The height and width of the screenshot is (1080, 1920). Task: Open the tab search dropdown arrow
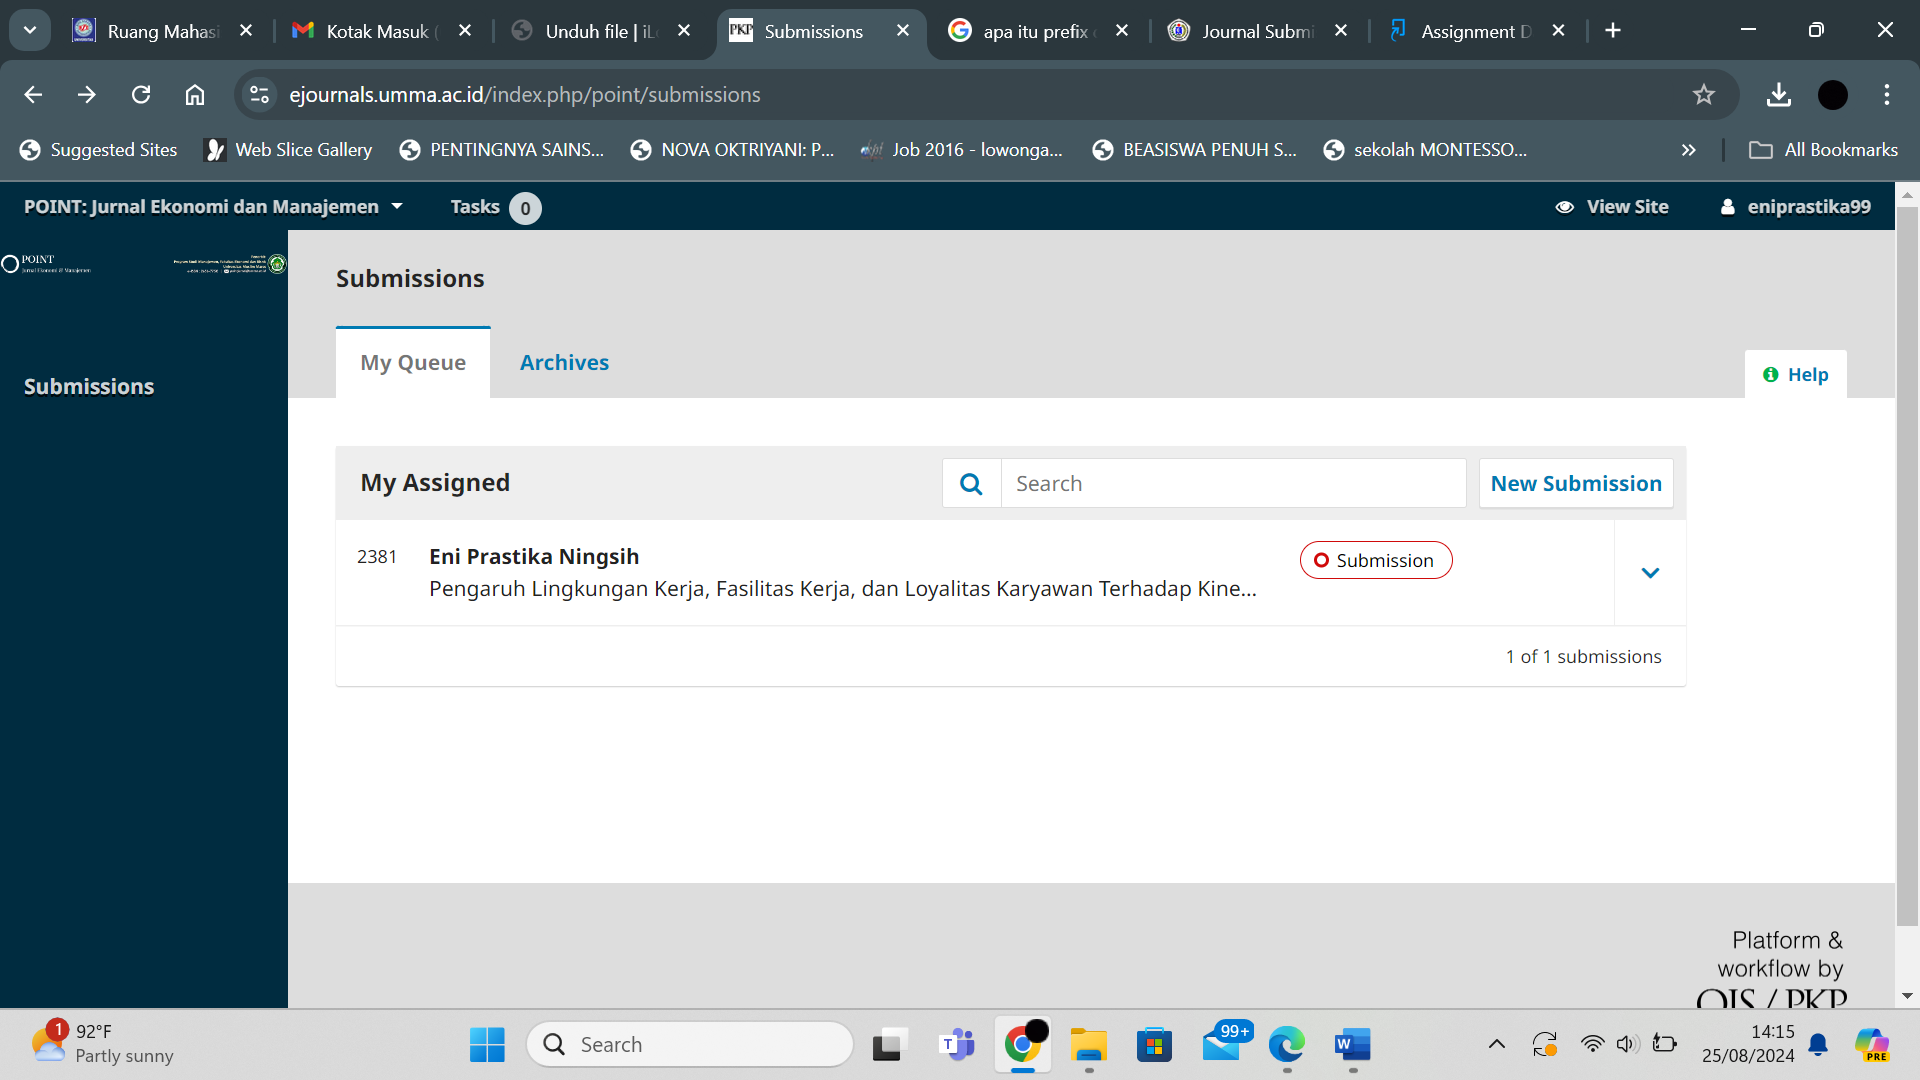[x=30, y=30]
